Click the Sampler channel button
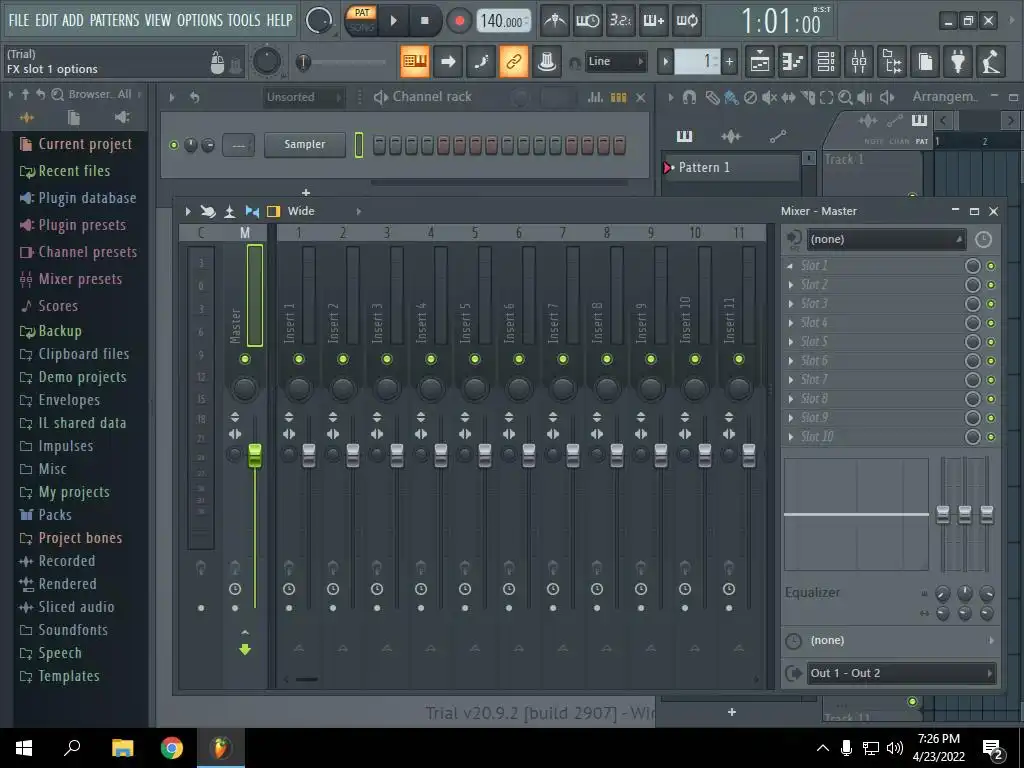This screenshot has width=1024, height=768. point(304,144)
